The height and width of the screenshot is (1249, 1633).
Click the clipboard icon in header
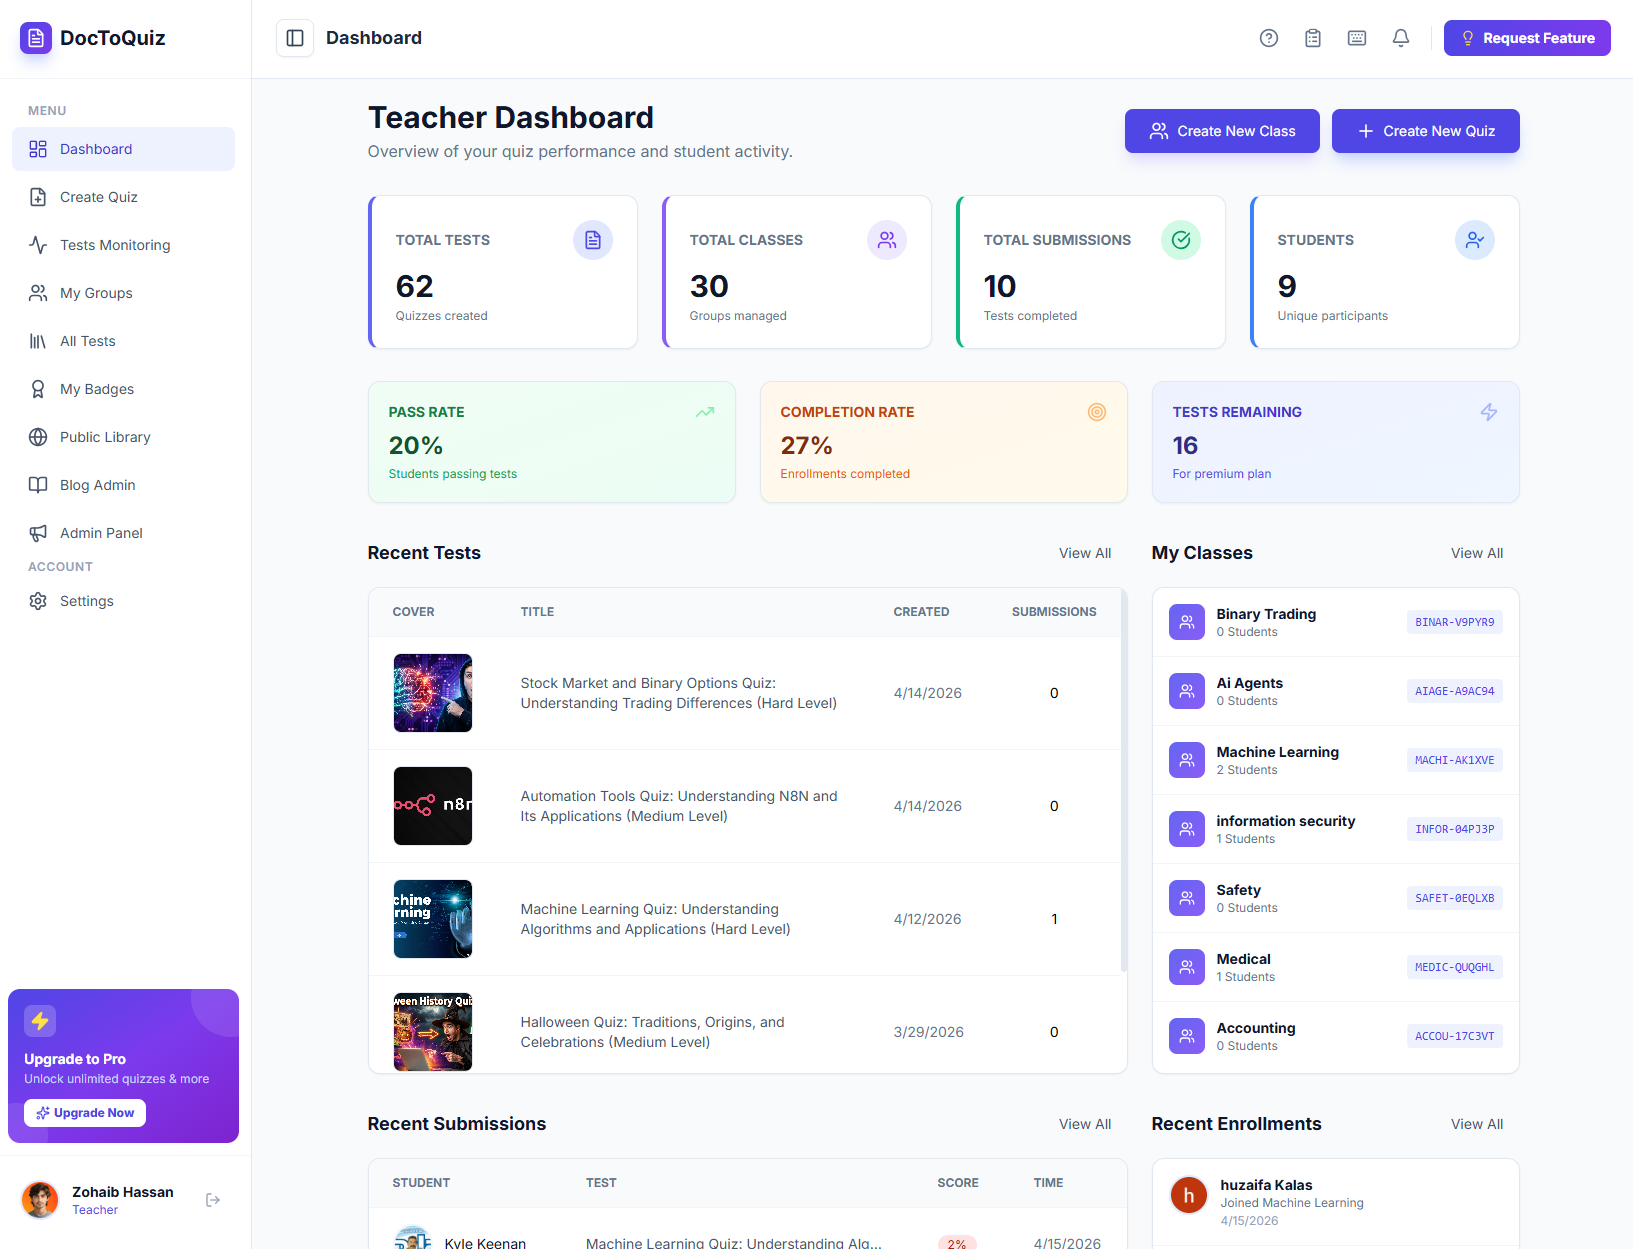click(x=1313, y=38)
